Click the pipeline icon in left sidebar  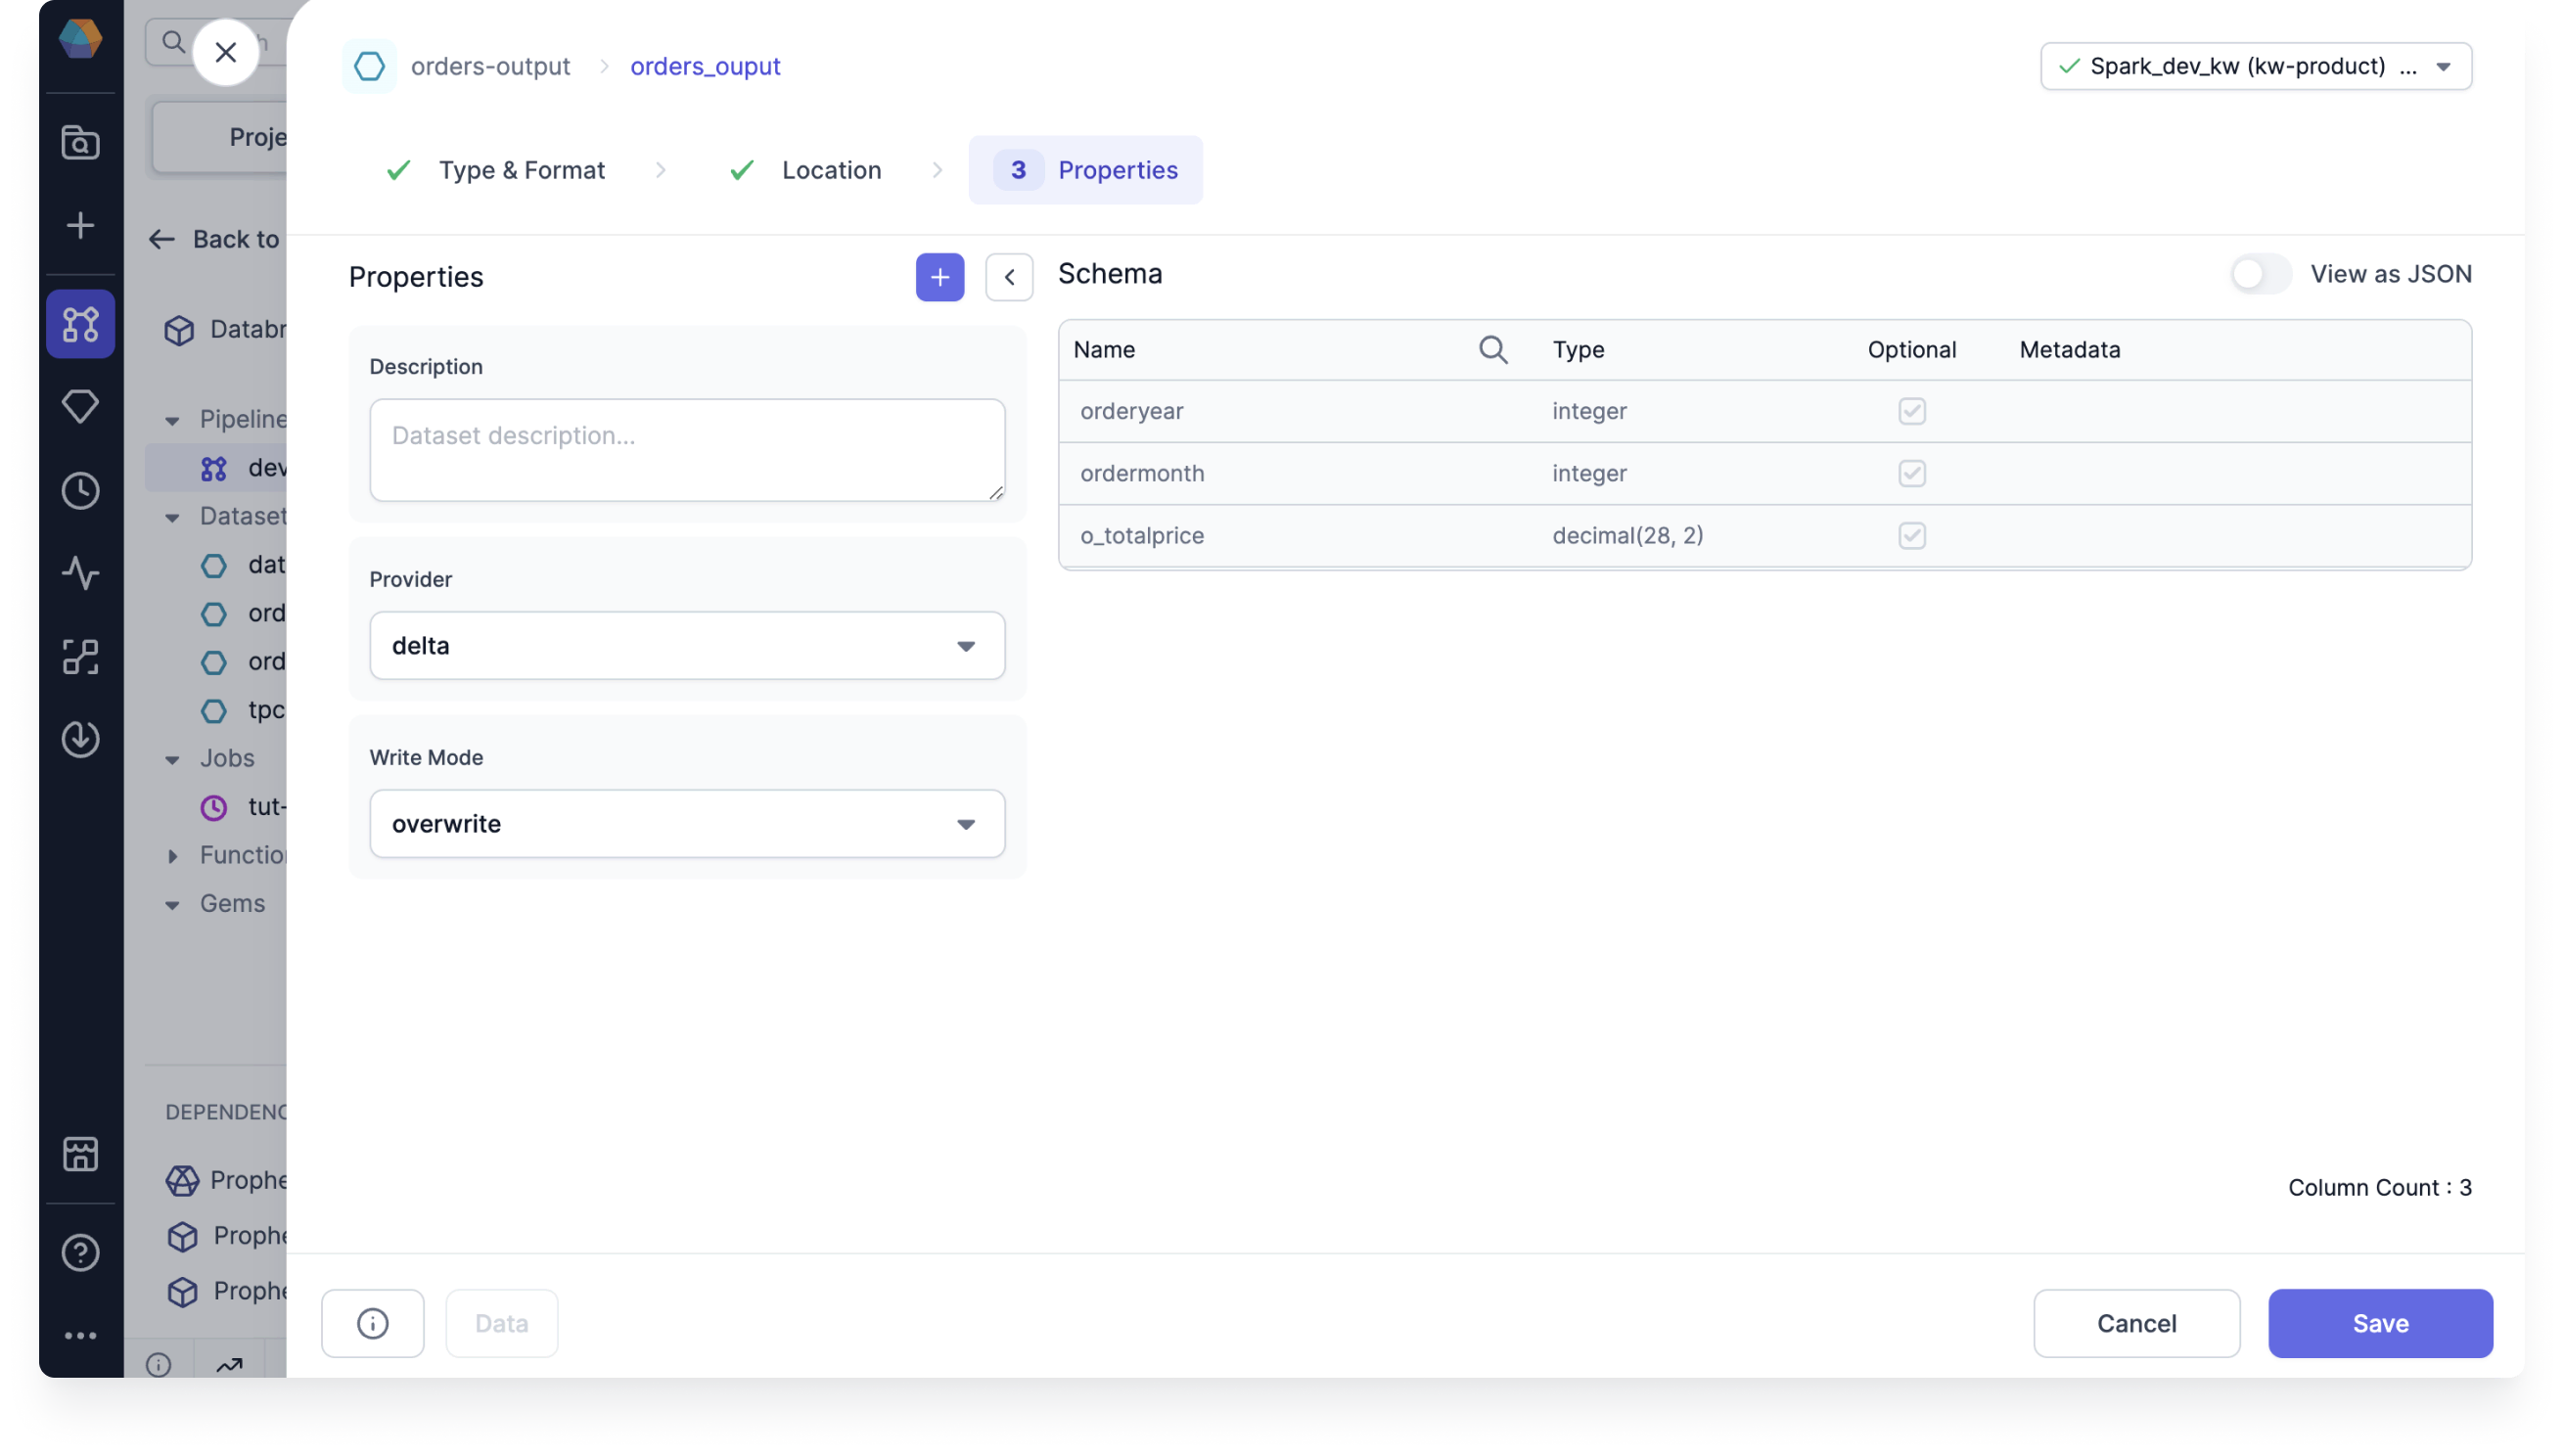pyautogui.click(x=79, y=322)
